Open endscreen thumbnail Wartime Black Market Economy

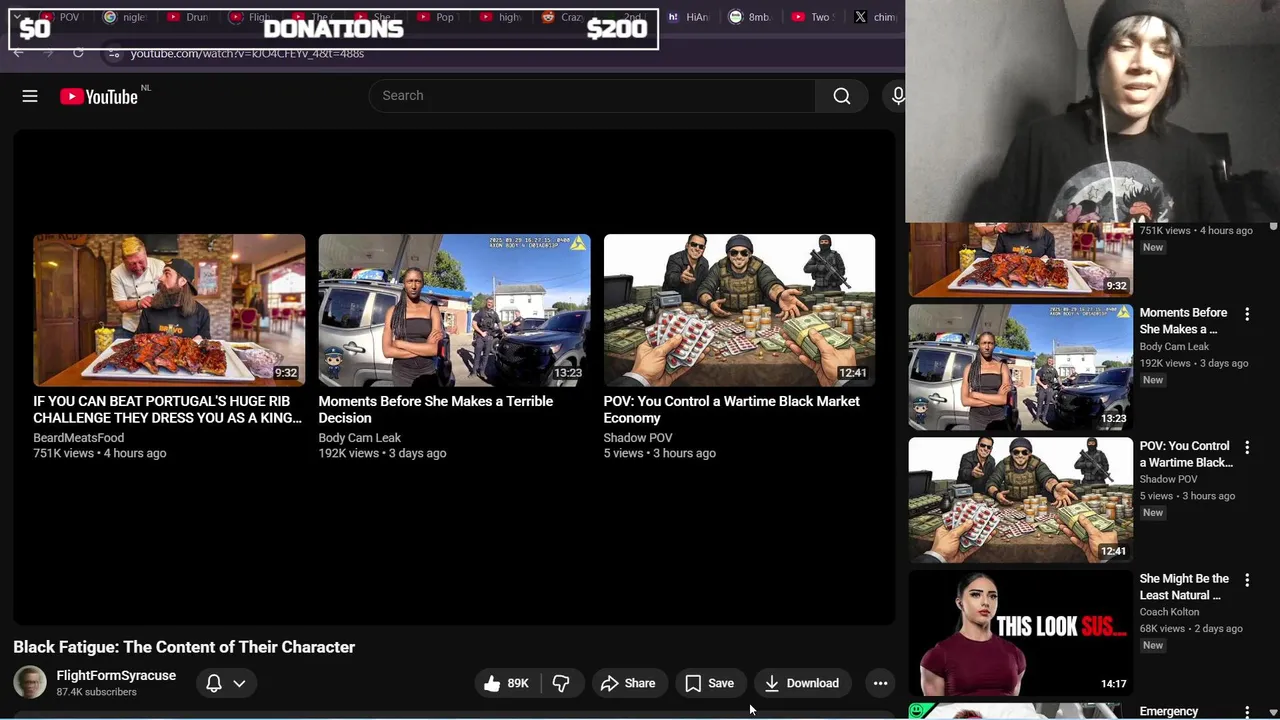tap(739, 310)
